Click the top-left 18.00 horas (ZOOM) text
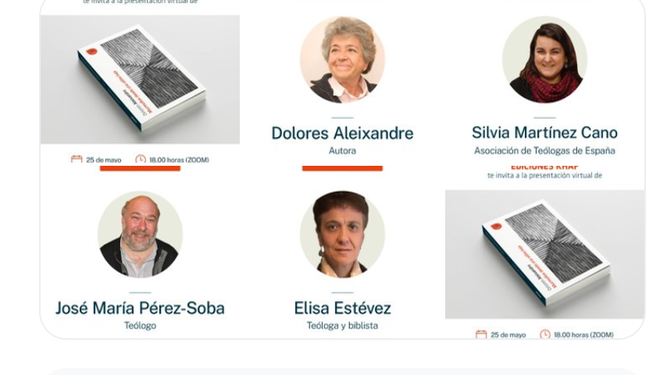 click(x=179, y=160)
